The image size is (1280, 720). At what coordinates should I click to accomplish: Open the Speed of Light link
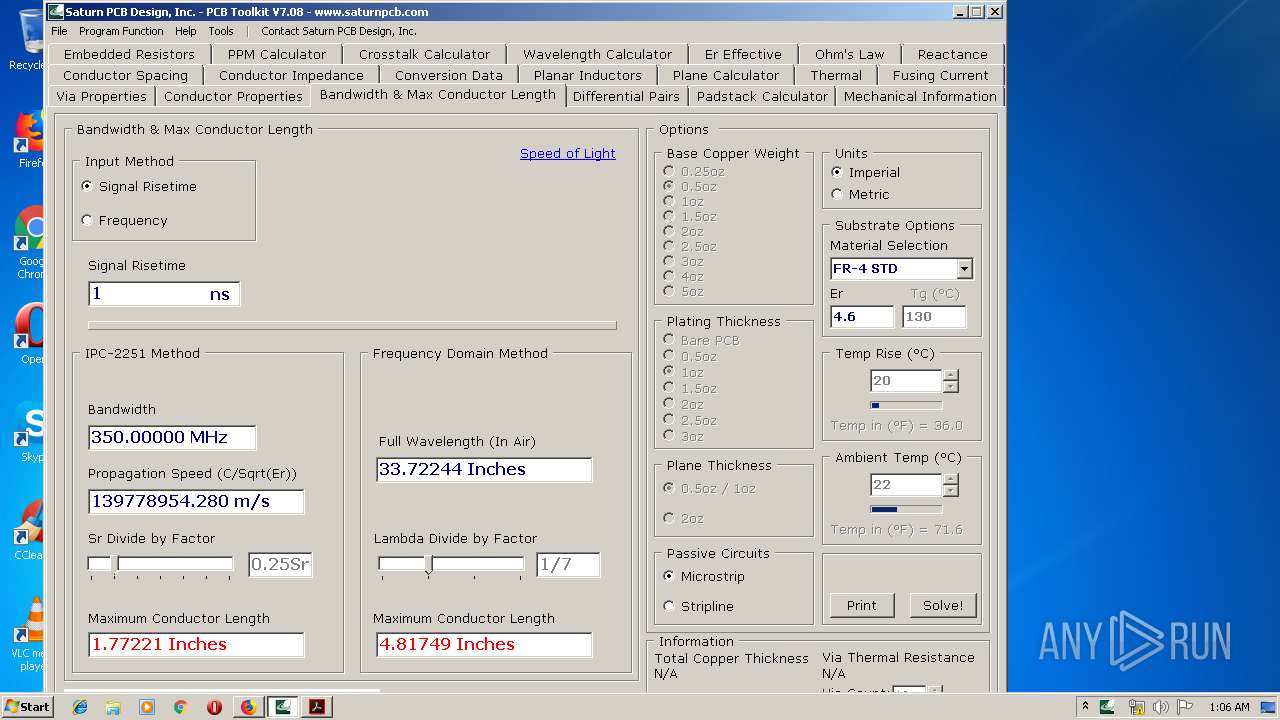568,153
